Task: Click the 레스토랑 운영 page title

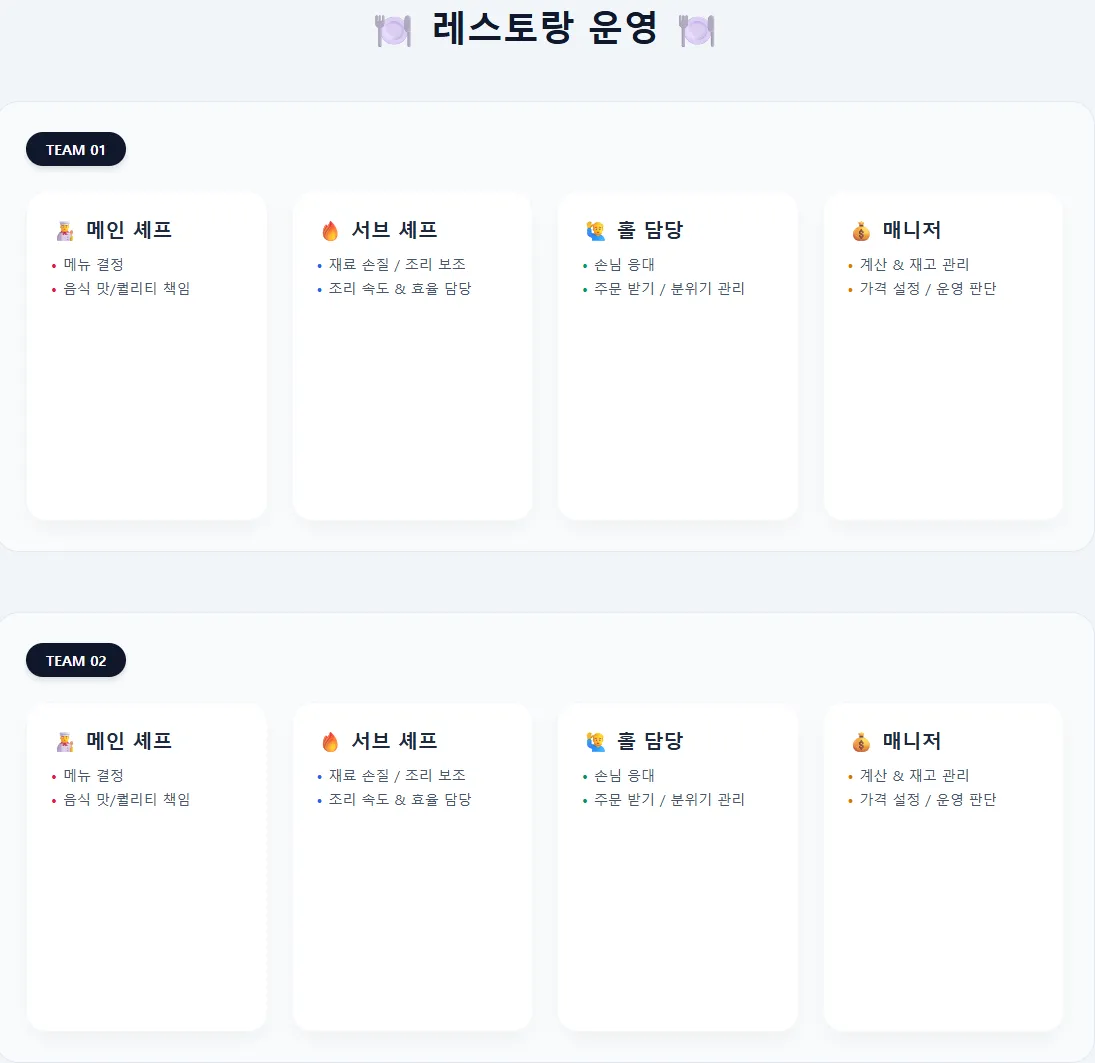Action: pyautogui.click(x=545, y=28)
